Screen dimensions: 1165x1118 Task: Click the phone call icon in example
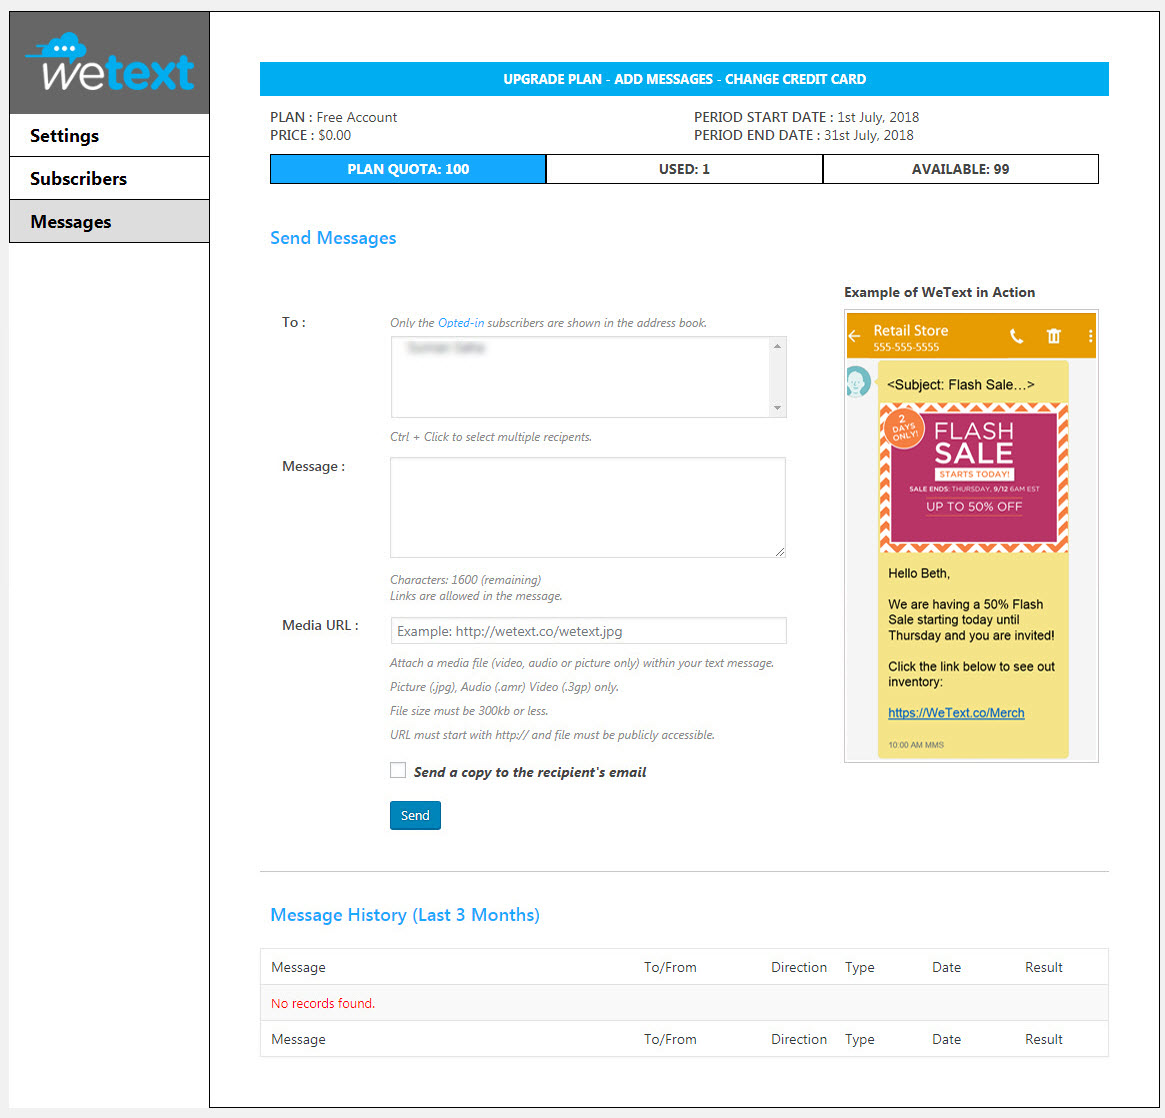[x=1016, y=337]
